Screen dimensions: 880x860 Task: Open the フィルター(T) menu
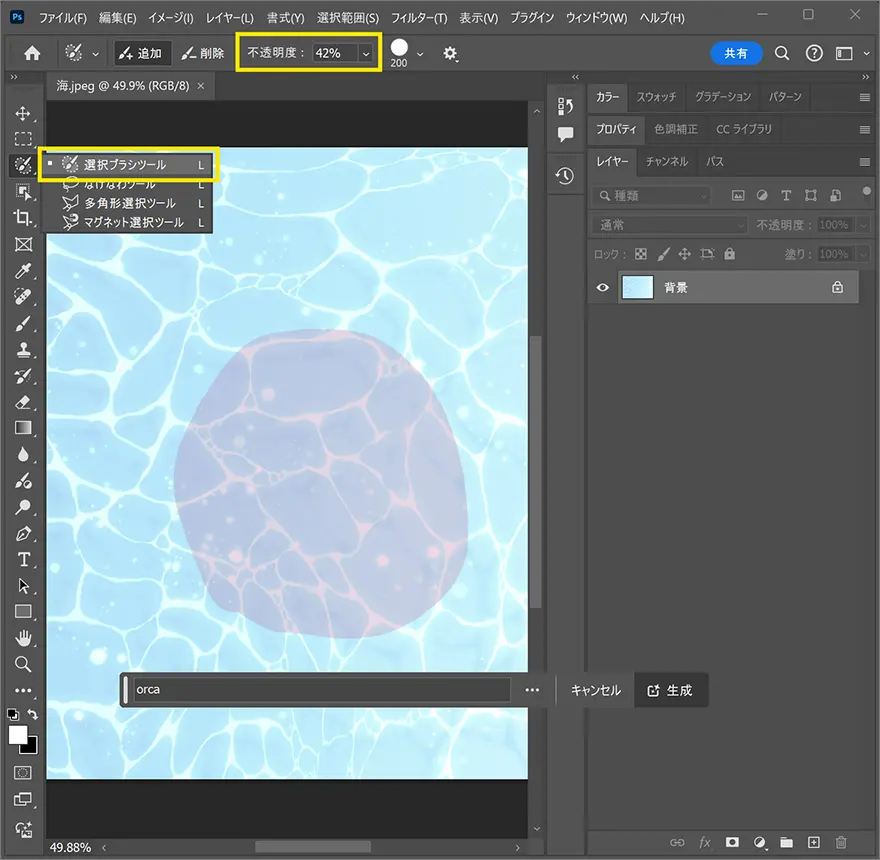tap(419, 18)
